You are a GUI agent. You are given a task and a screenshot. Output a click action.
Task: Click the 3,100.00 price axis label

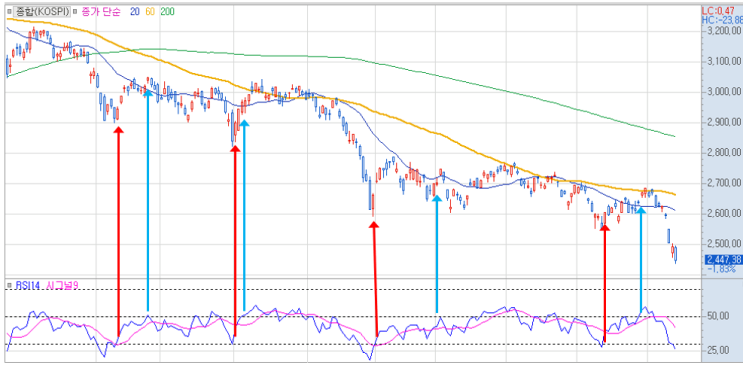725,61
